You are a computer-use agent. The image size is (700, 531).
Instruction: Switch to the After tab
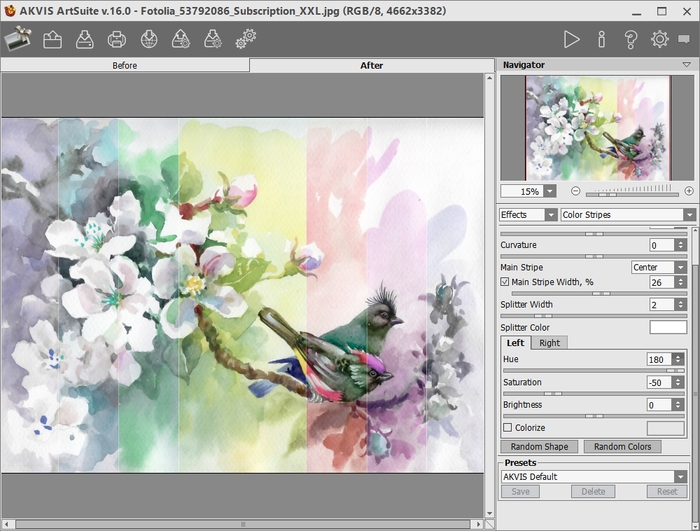pyautogui.click(x=371, y=65)
